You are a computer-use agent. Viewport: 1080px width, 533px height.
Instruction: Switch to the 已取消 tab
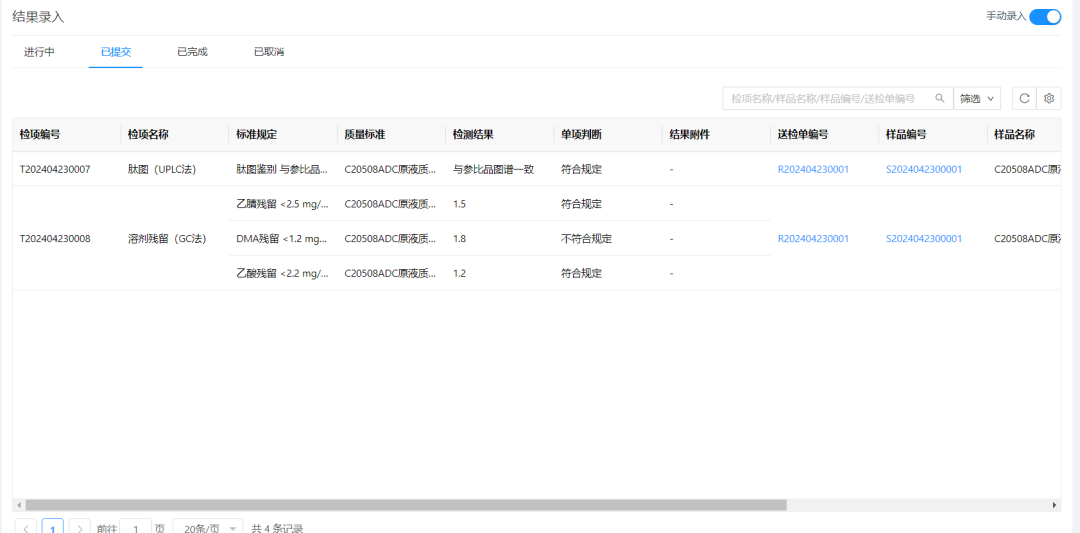pyautogui.click(x=269, y=52)
